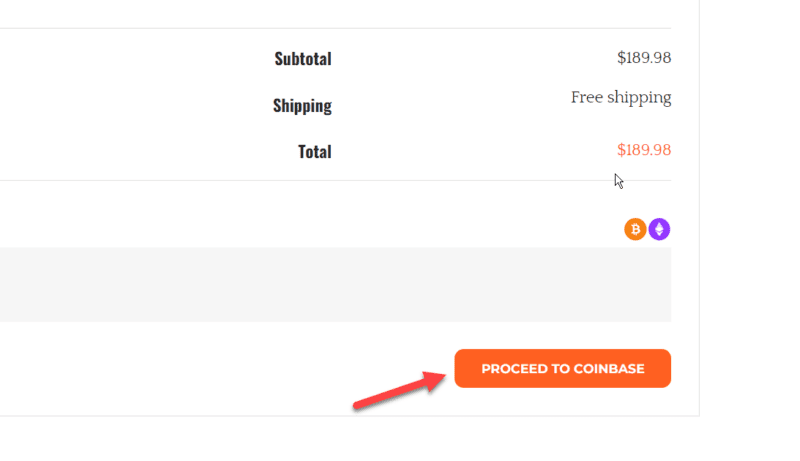Click the Shipping label
The width and height of the screenshot is (800, 461).
(x=302, y=105)
